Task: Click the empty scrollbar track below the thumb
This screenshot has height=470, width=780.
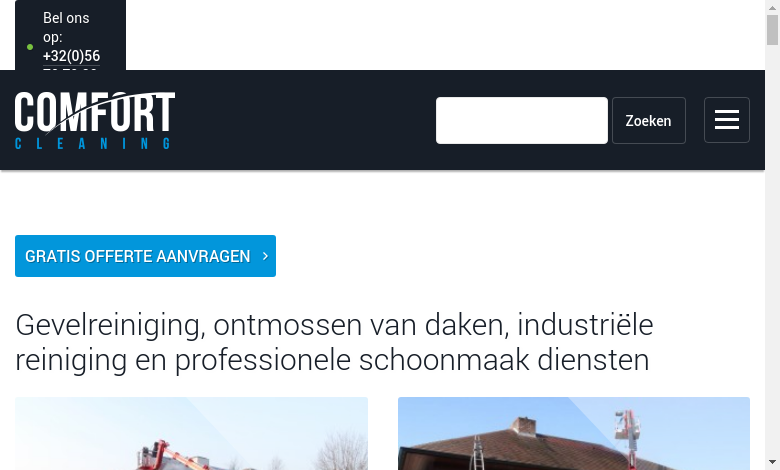Action: (772, 249)
